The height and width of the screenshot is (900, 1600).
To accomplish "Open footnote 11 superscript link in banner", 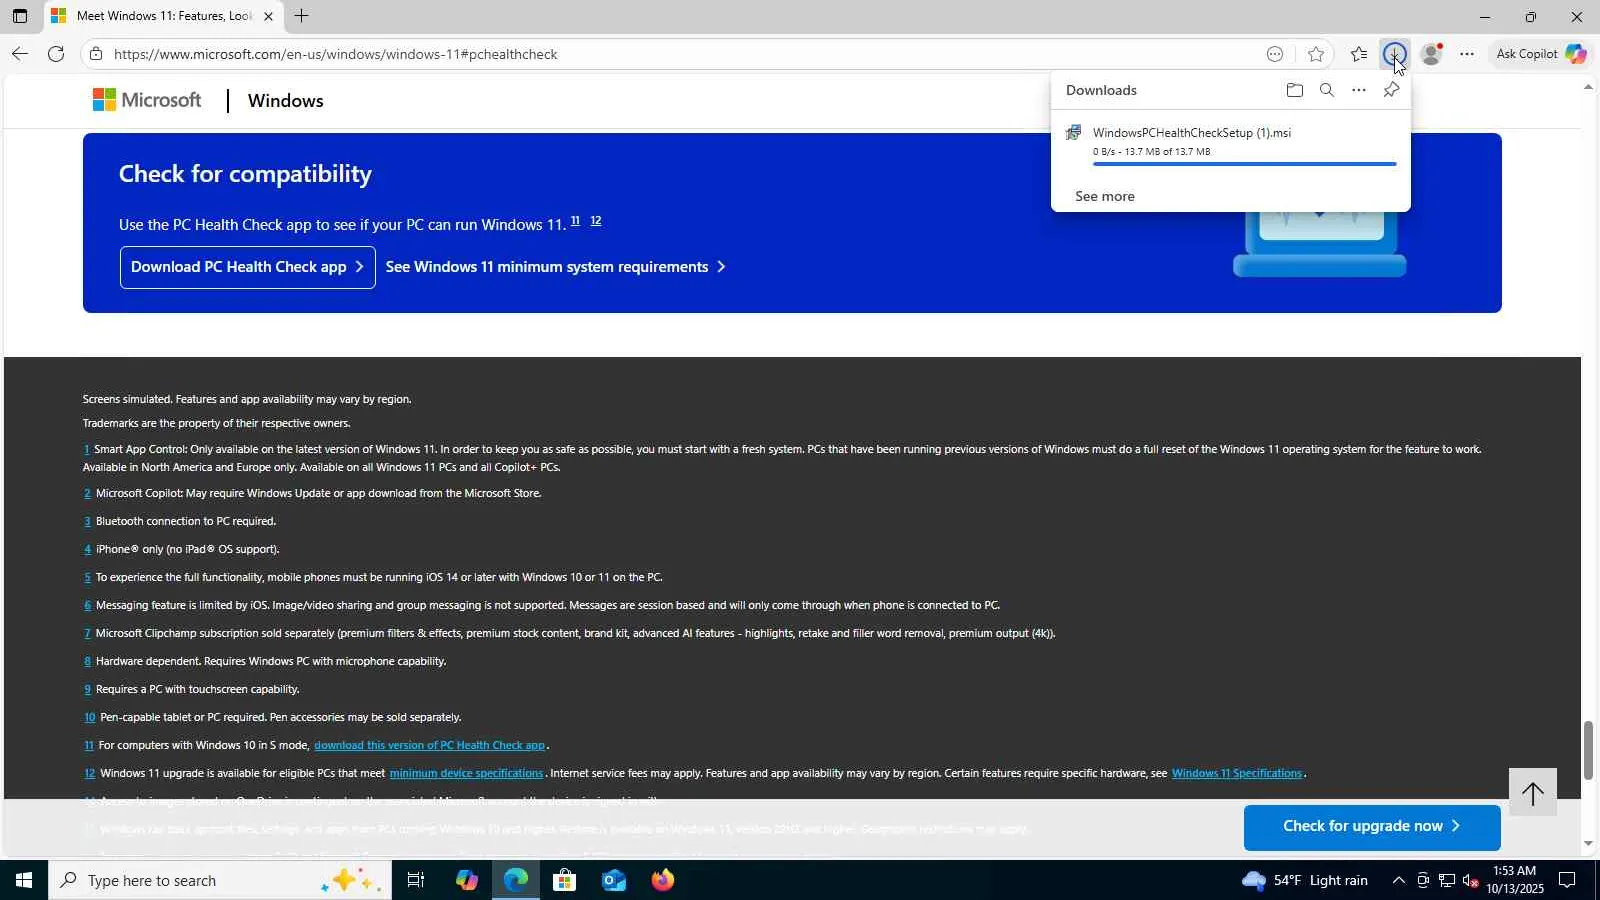I will (575, 221).
